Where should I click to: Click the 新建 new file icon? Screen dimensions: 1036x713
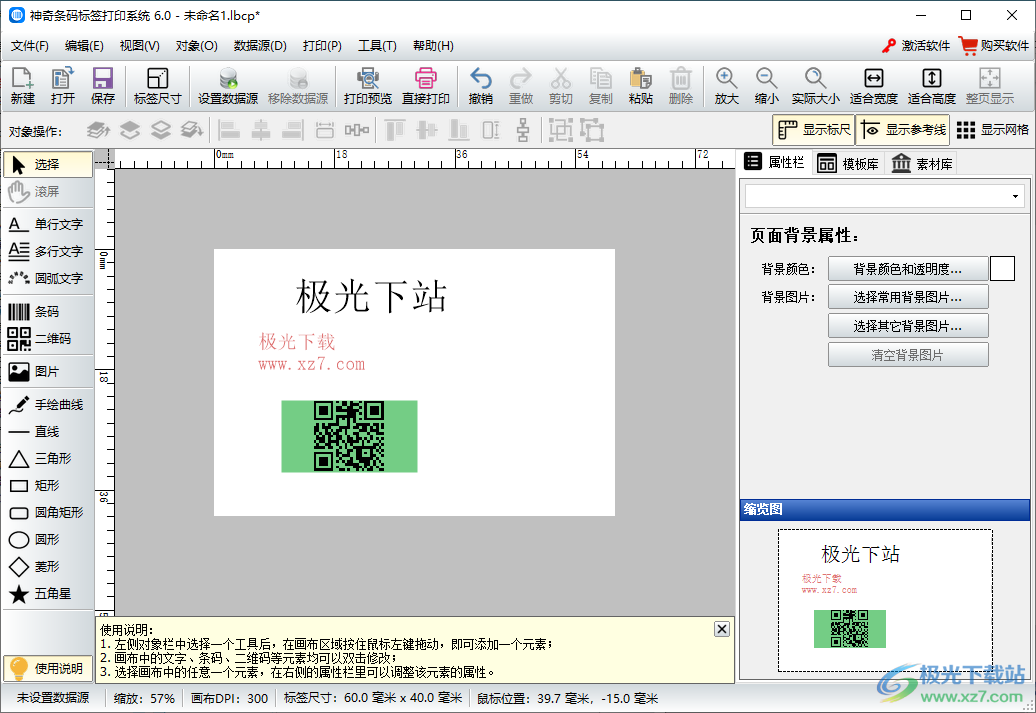pos(22,86)
